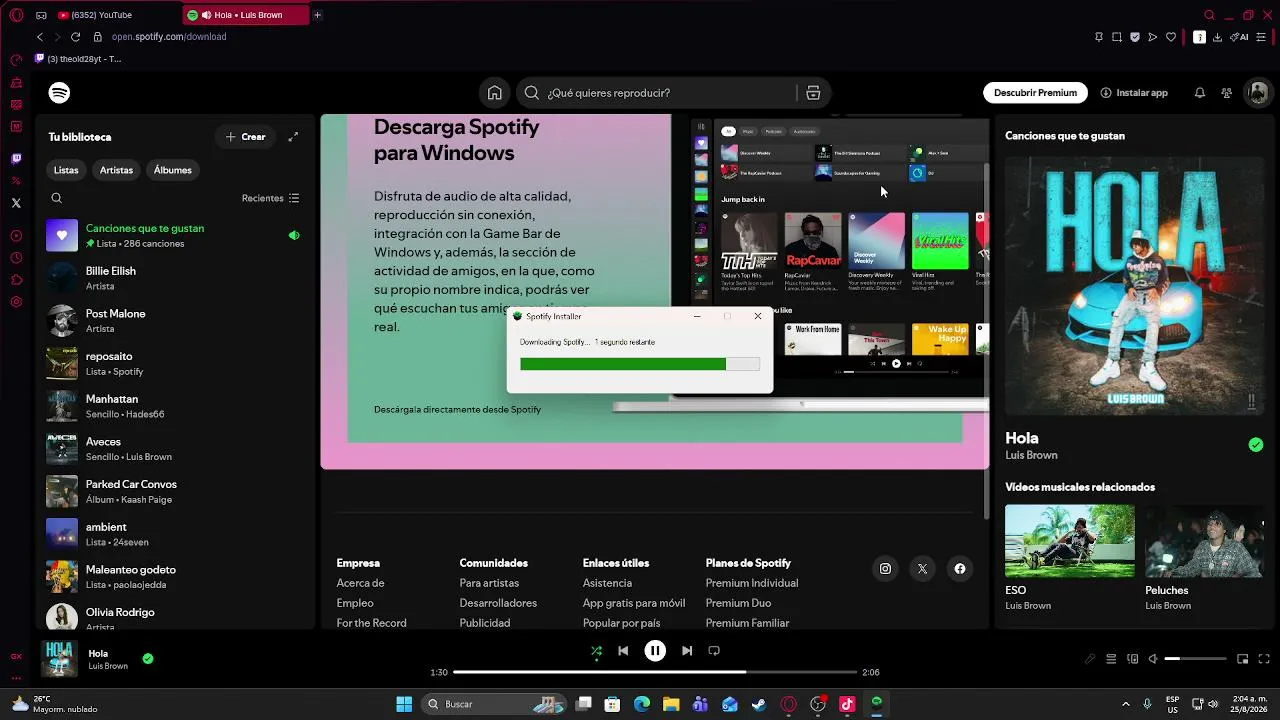The width and height of the screenshot is (1280, 720).
Task: Open the Recientes sort options
Action: pos(270,198)
